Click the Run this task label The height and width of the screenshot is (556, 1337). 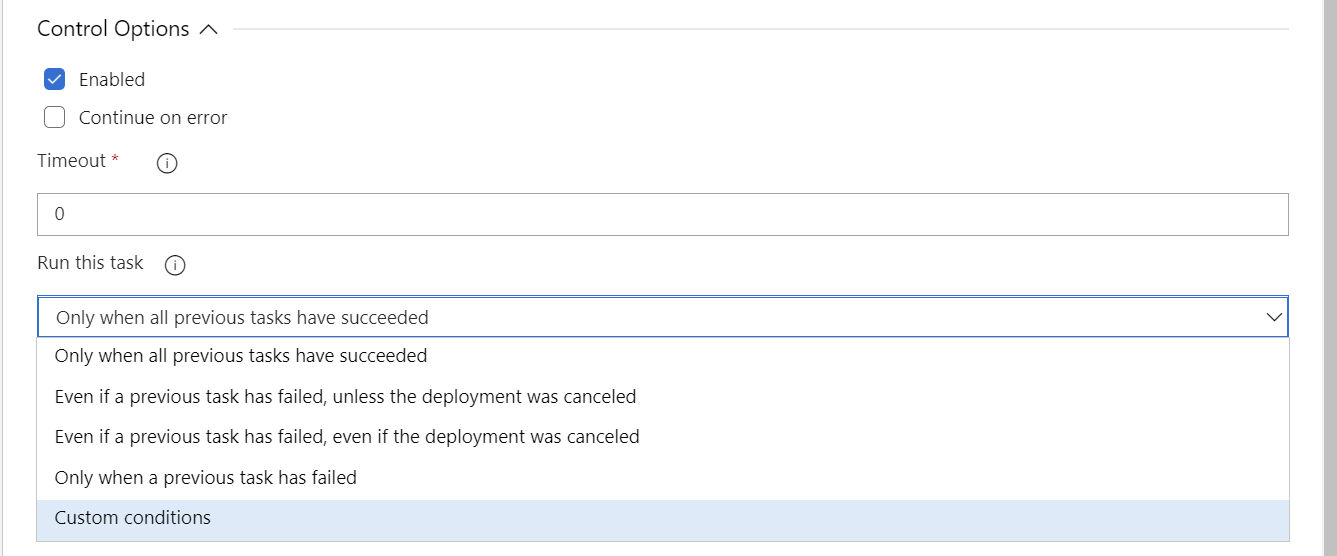coord(90,263)
